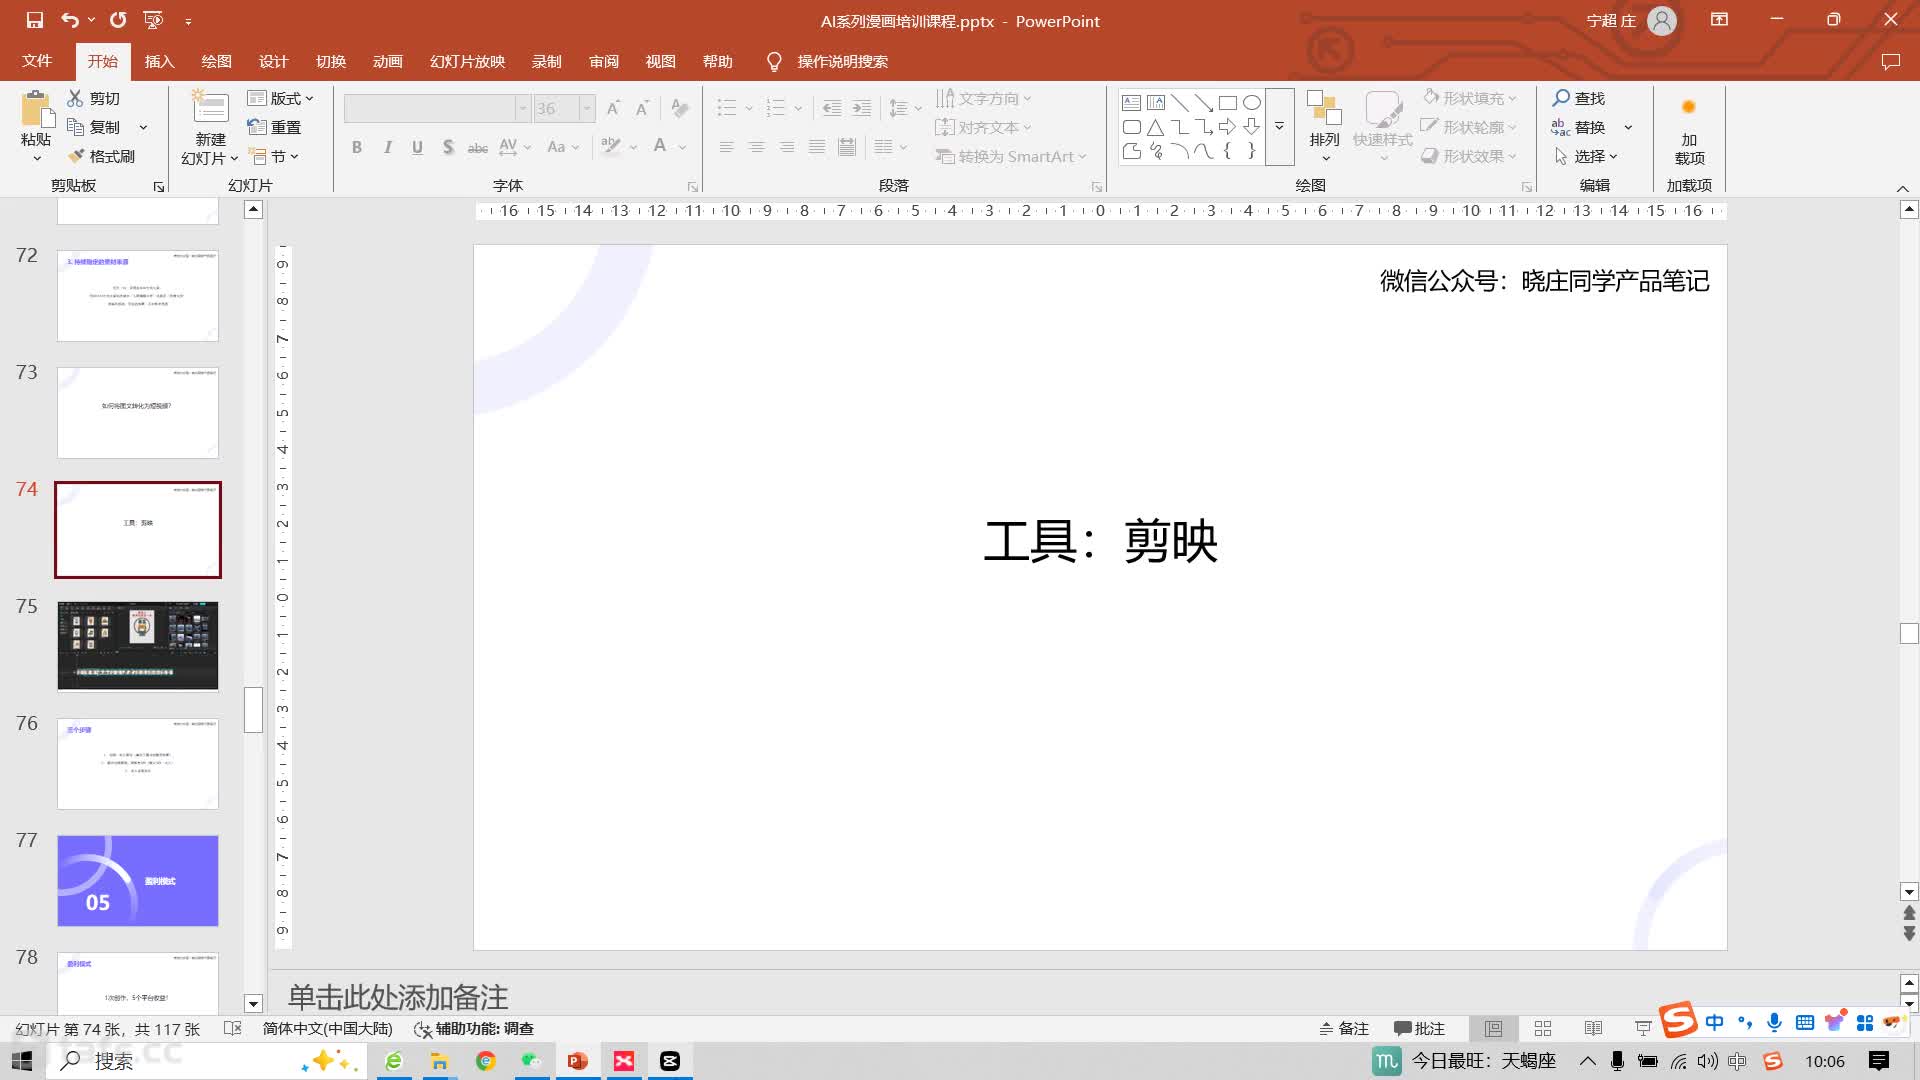Viewport: 1920px width, 1080px height.
Task: Expand the shapes gallery more arrow
Action: [1279, 126]
